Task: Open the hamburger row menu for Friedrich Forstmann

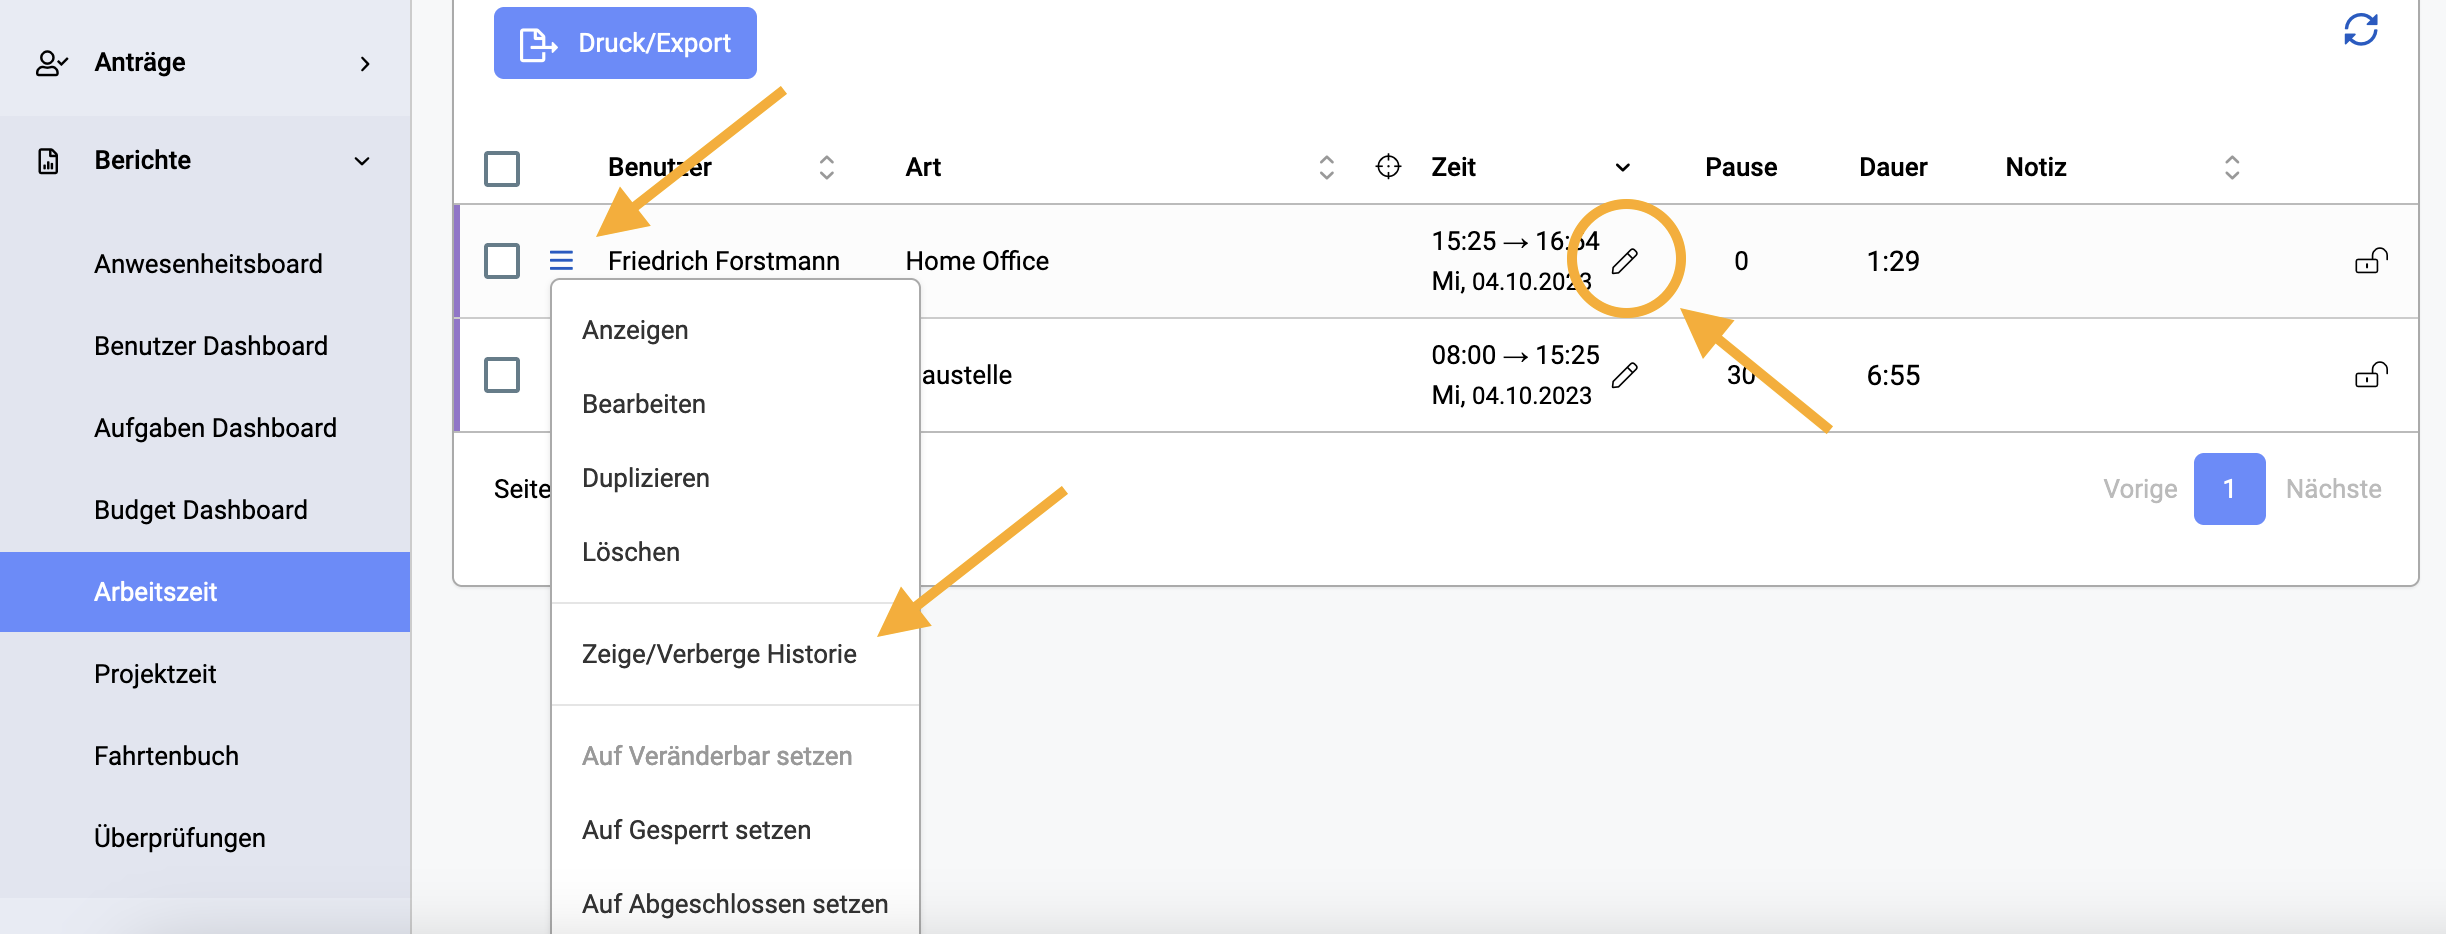Action: [561, 261]
